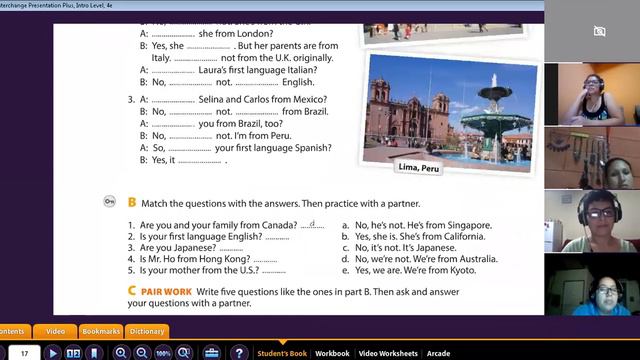This screenshot has width=640, height=360.
Task: Open the Dictionary tab
Action: click(147, 331)
